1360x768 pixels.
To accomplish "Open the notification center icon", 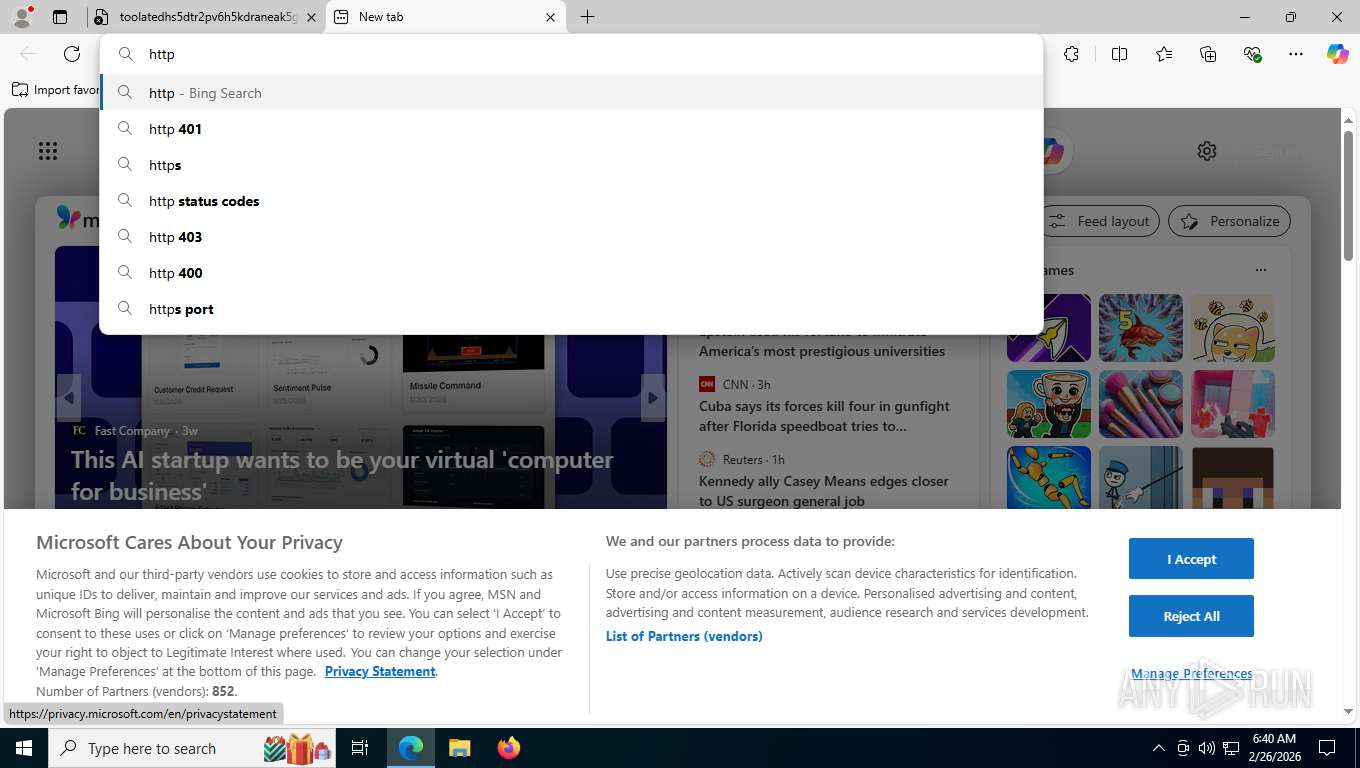I will (x=1327, y=748).
